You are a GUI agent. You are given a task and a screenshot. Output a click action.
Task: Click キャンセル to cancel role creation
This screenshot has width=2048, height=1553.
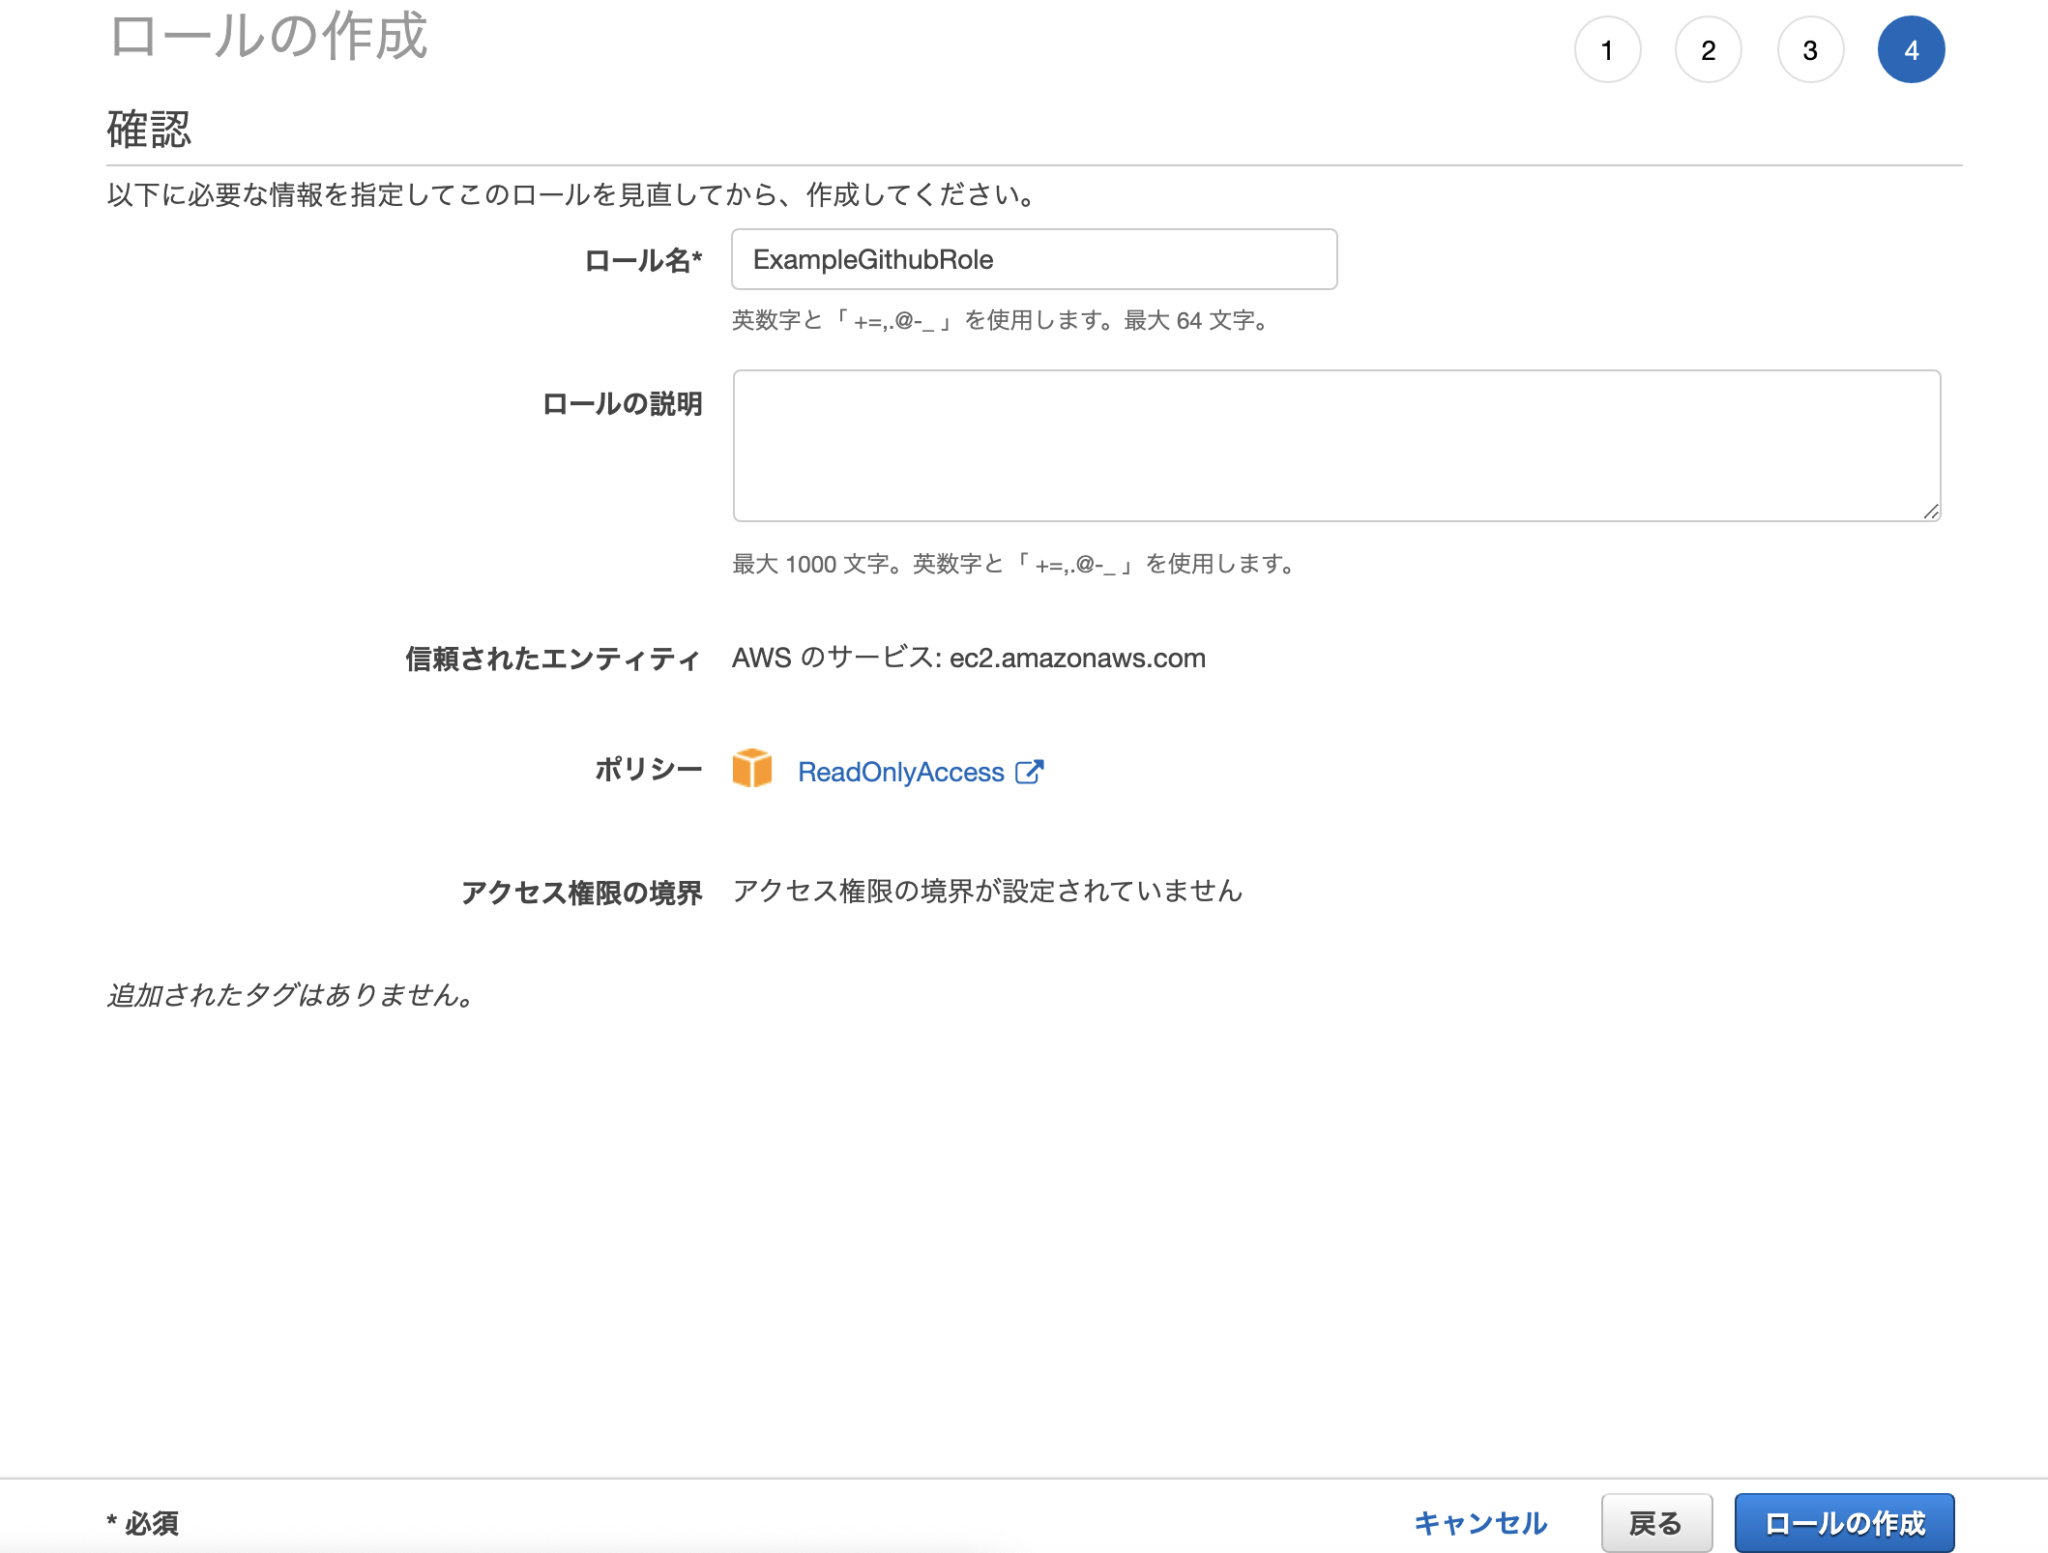(1478, 1523)
